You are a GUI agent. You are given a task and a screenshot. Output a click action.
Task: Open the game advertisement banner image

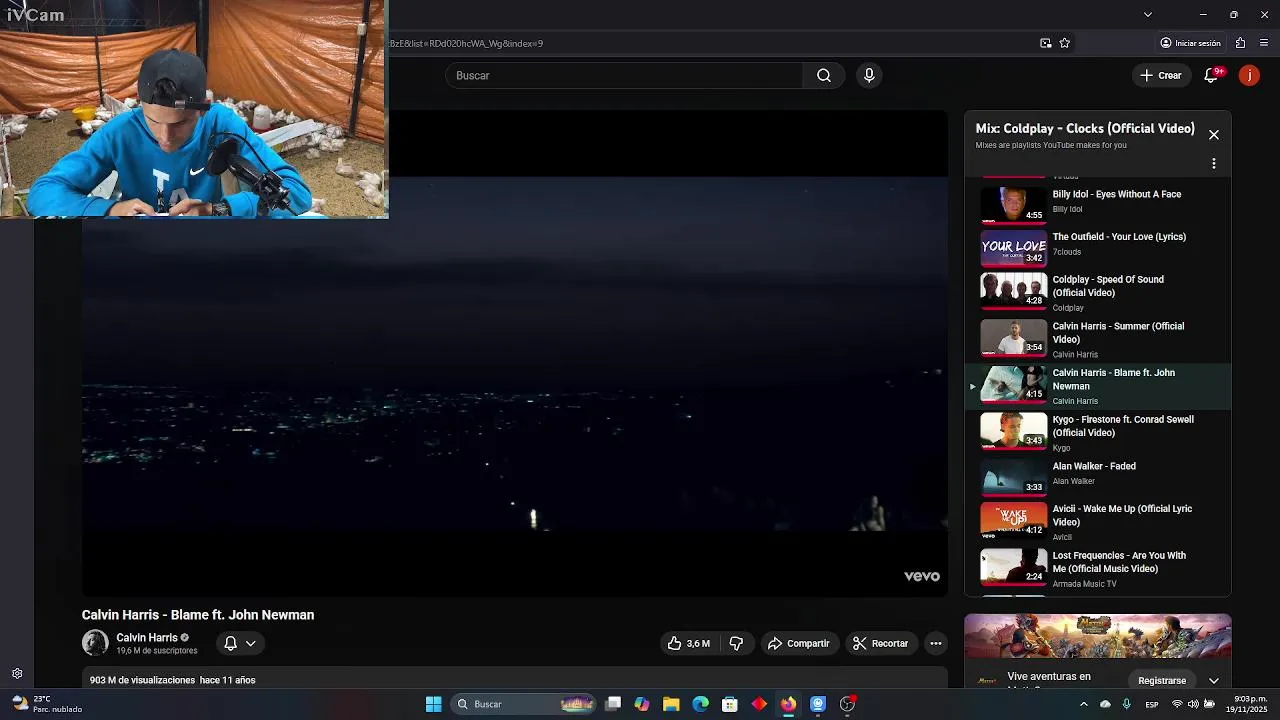(x=1097, y=637)
